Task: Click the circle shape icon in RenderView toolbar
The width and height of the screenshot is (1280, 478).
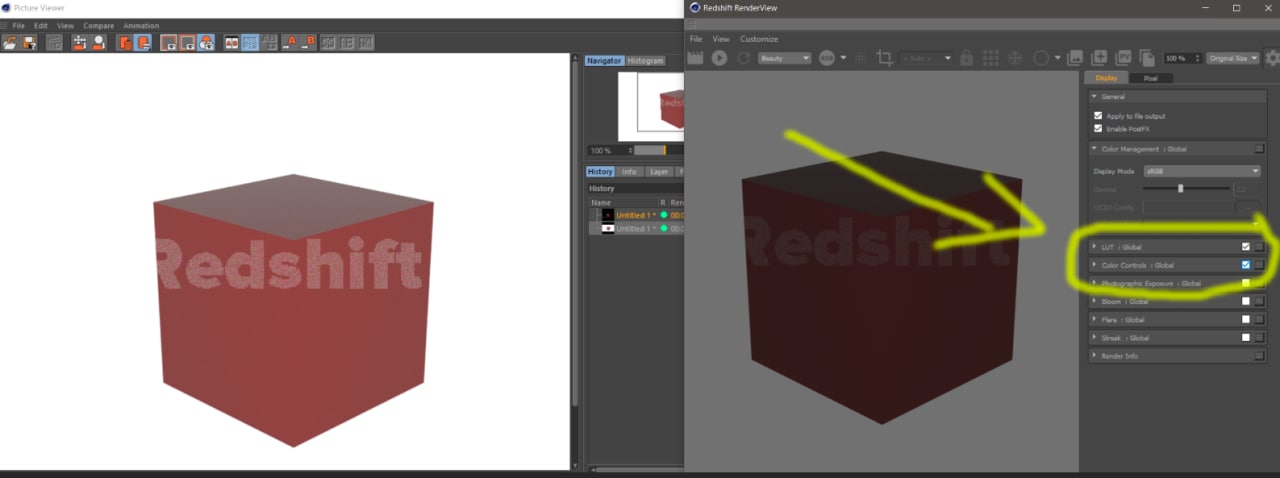Action: coord(1041,58)
